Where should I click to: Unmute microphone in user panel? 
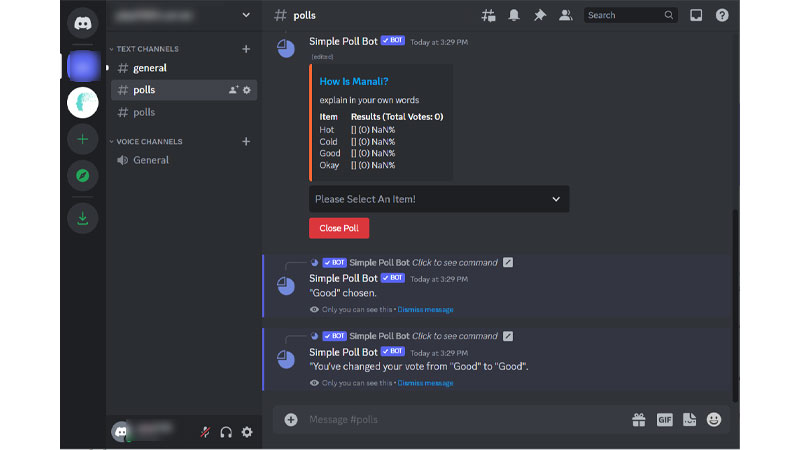point(205,433)
